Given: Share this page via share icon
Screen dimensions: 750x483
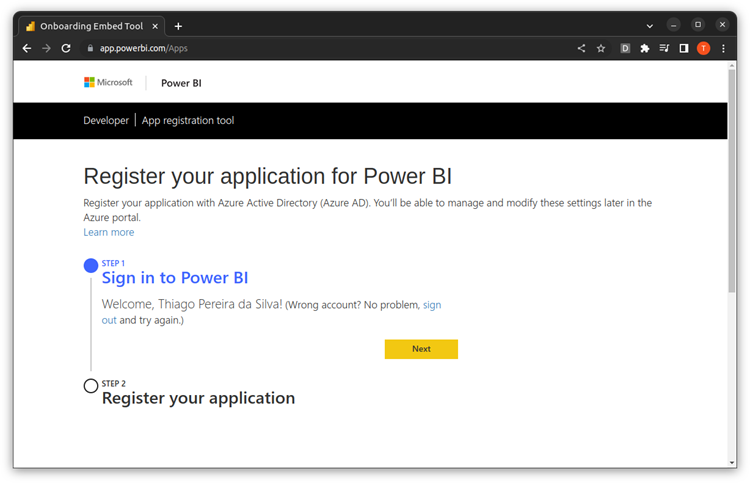Looking at the screenshot, I should pyautogui.click(x=582, y=48).
